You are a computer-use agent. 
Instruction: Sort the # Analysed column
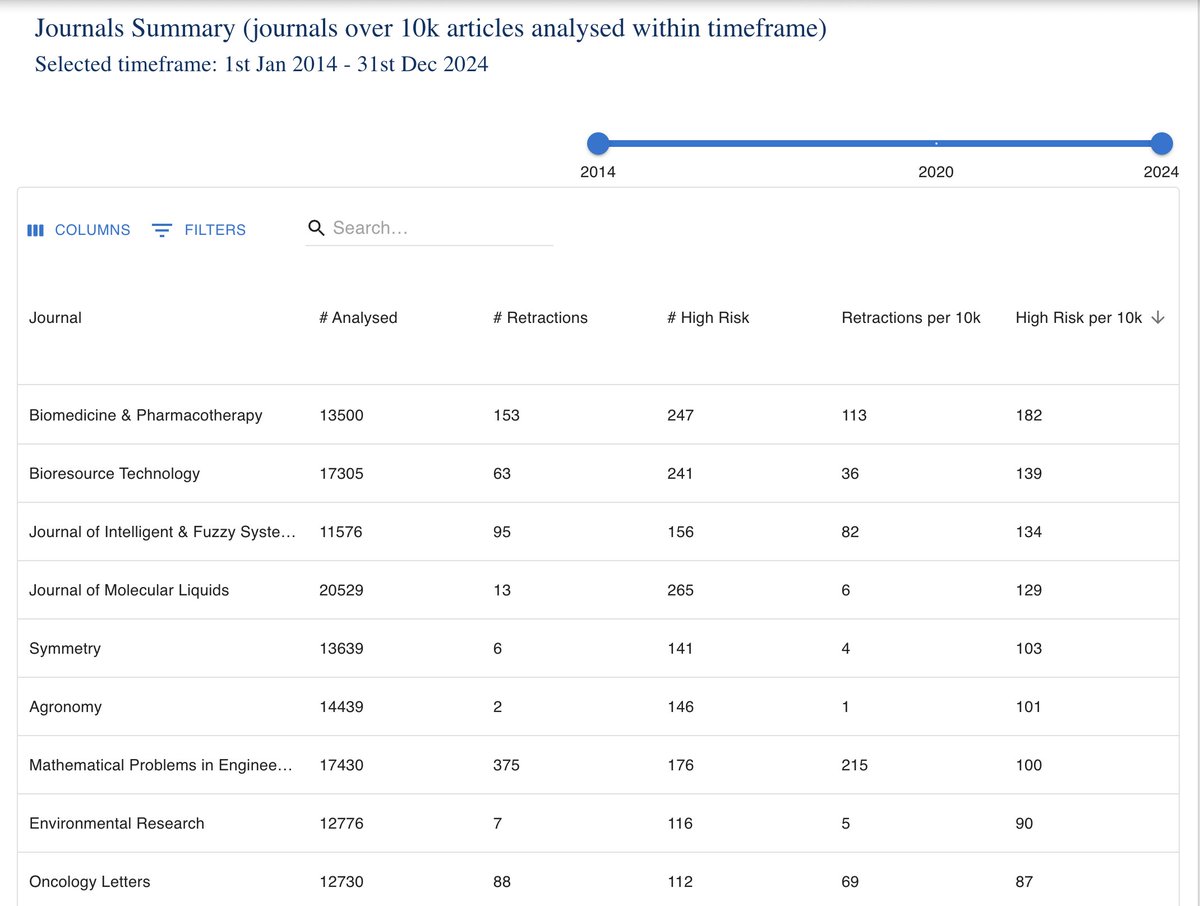[358, 317]
